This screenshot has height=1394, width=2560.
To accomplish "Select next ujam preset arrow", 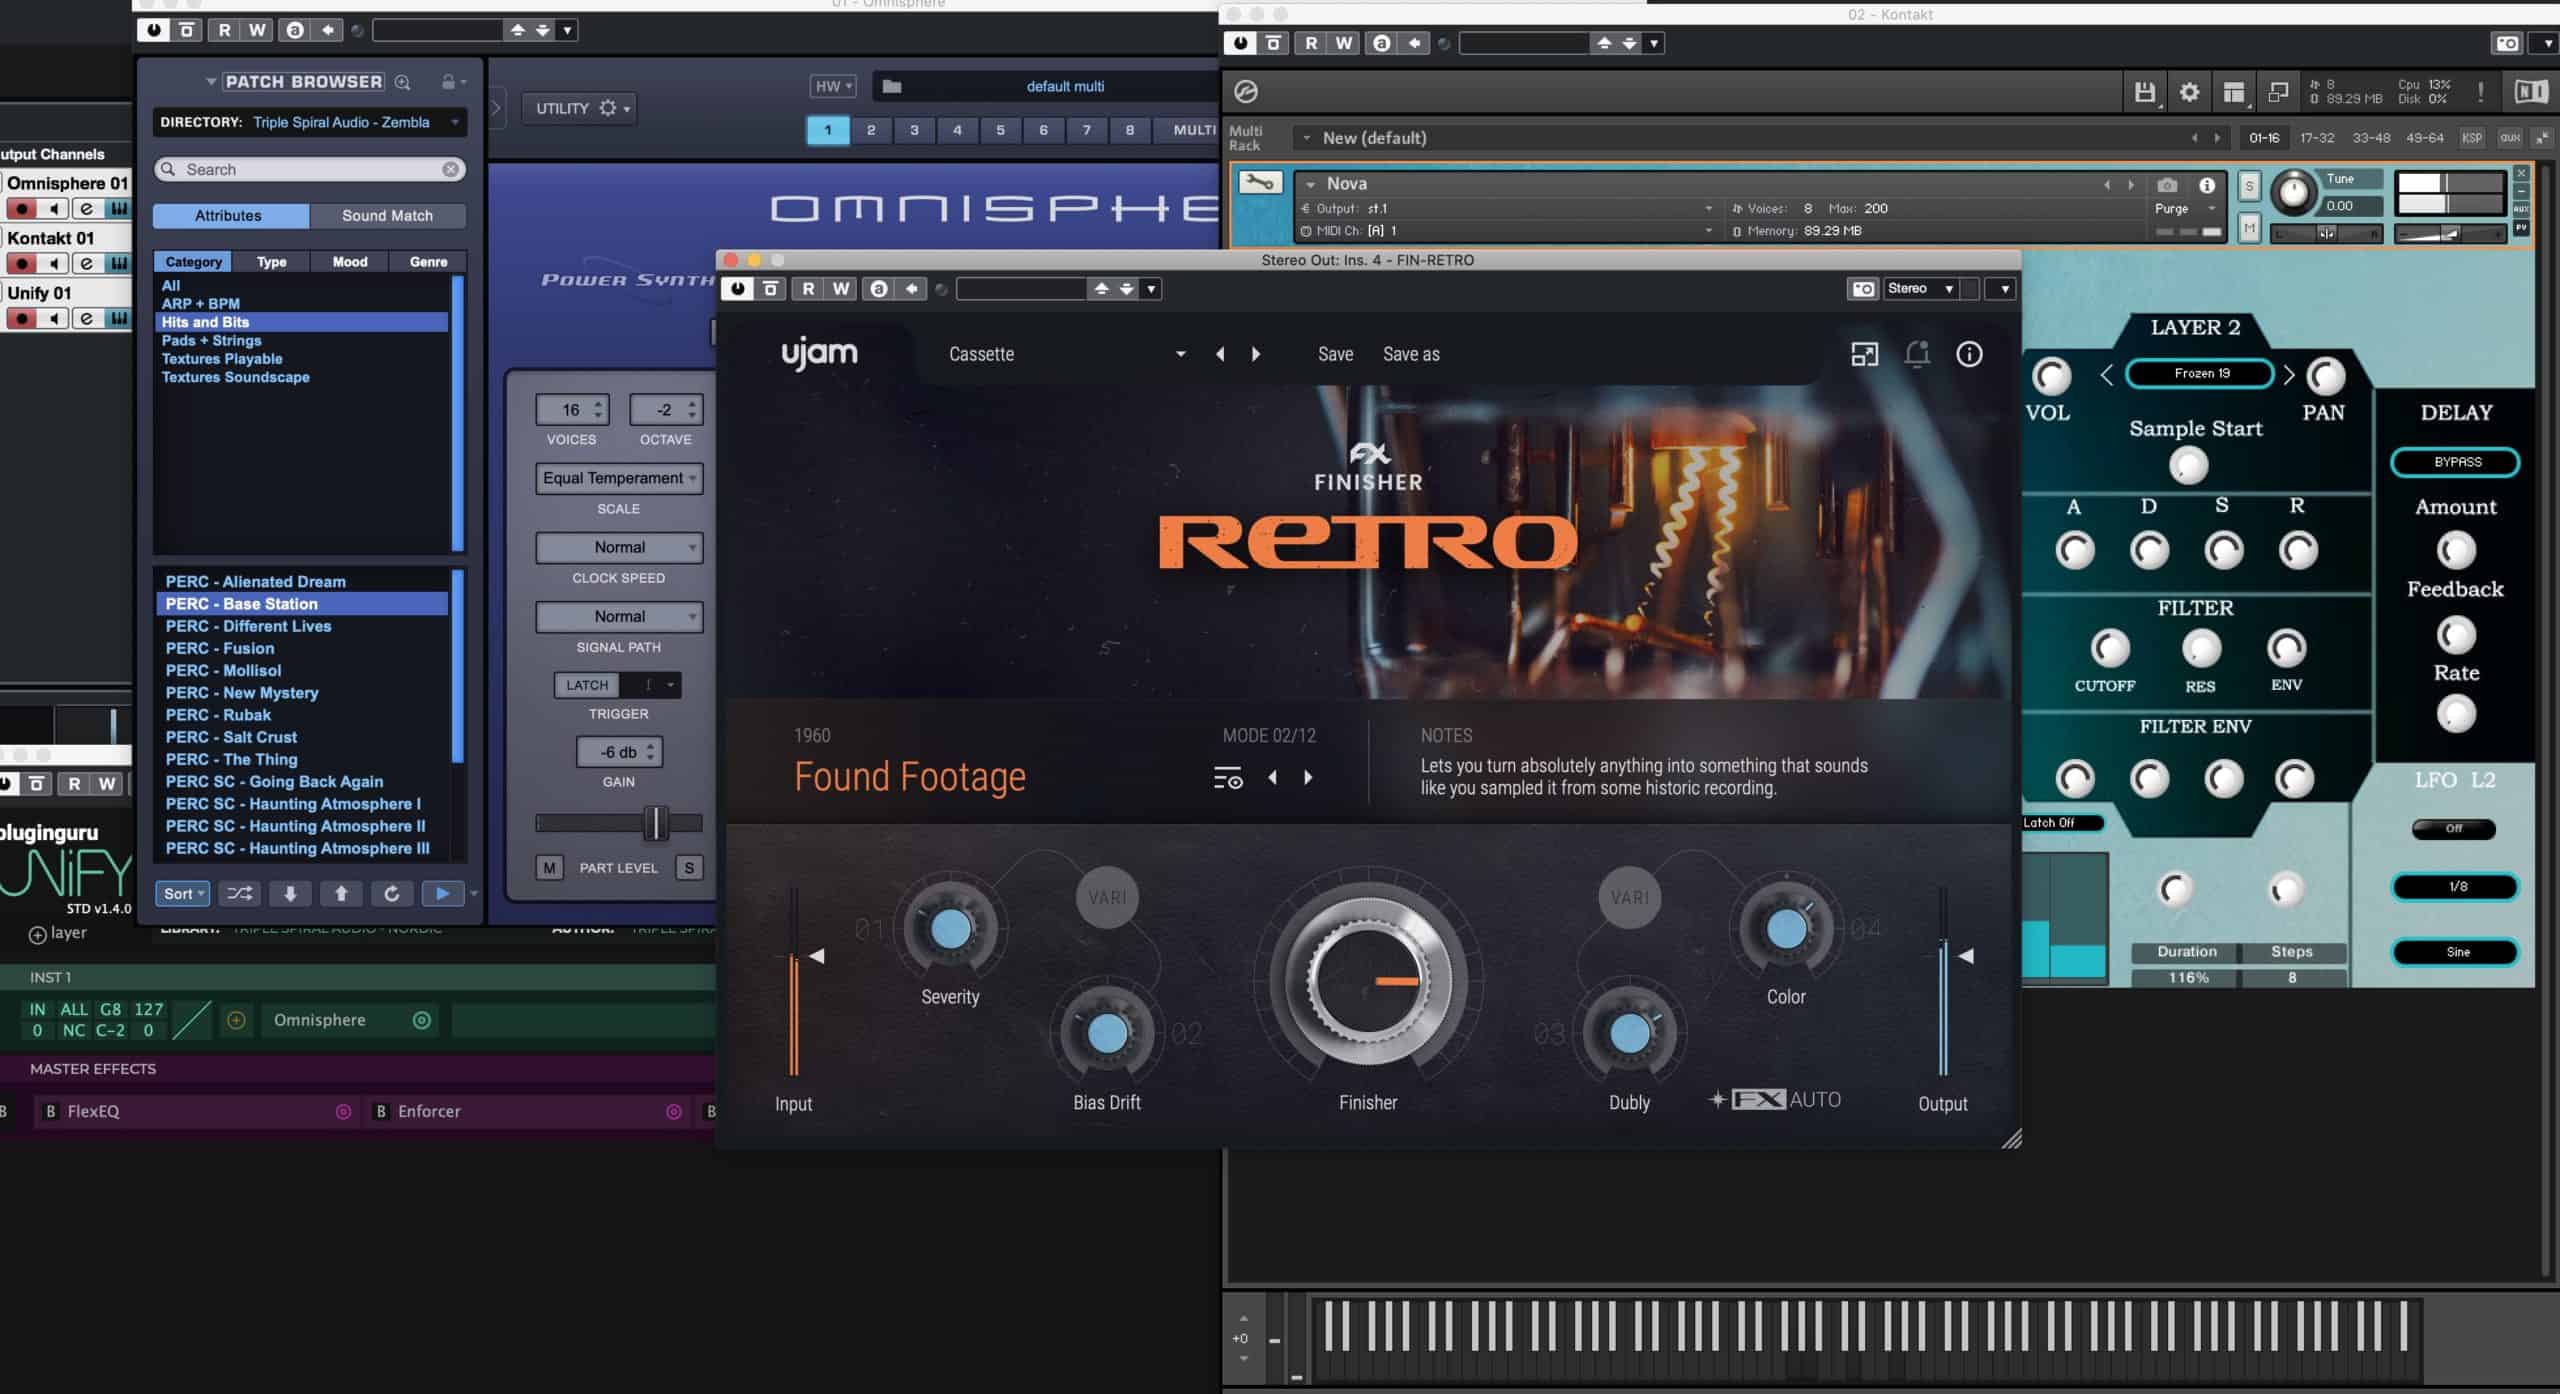I will (1256, 354).
